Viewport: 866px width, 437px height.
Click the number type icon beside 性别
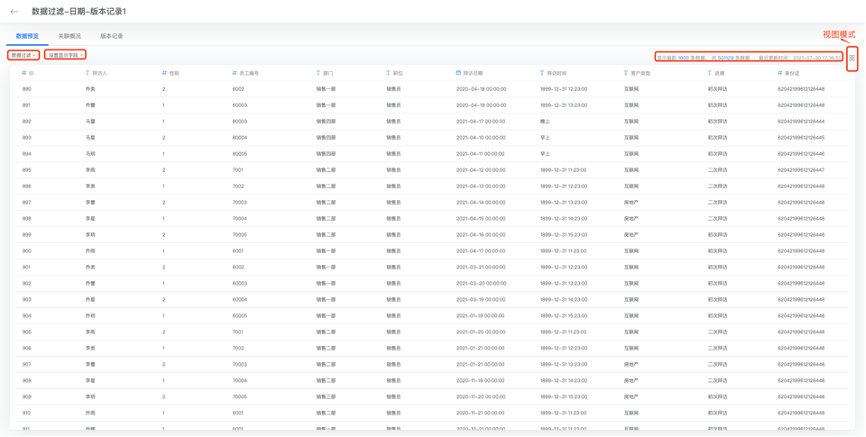164,73
